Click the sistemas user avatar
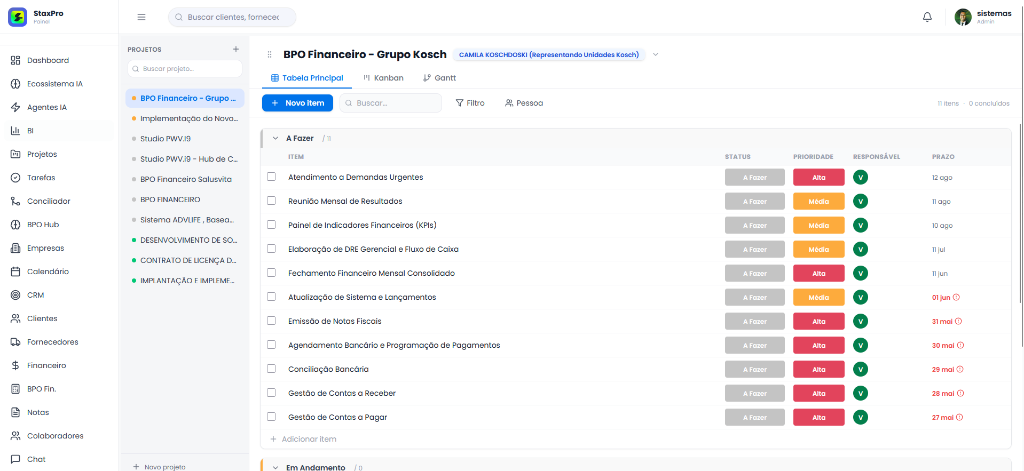 [963, 17]
